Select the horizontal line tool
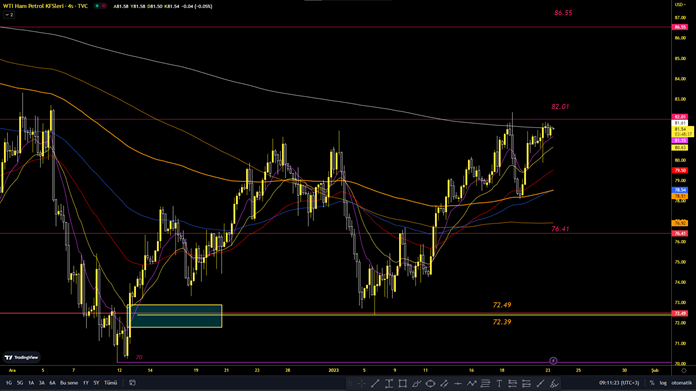The height and width of the screenshot is (391, 696). tap(458, 383)
